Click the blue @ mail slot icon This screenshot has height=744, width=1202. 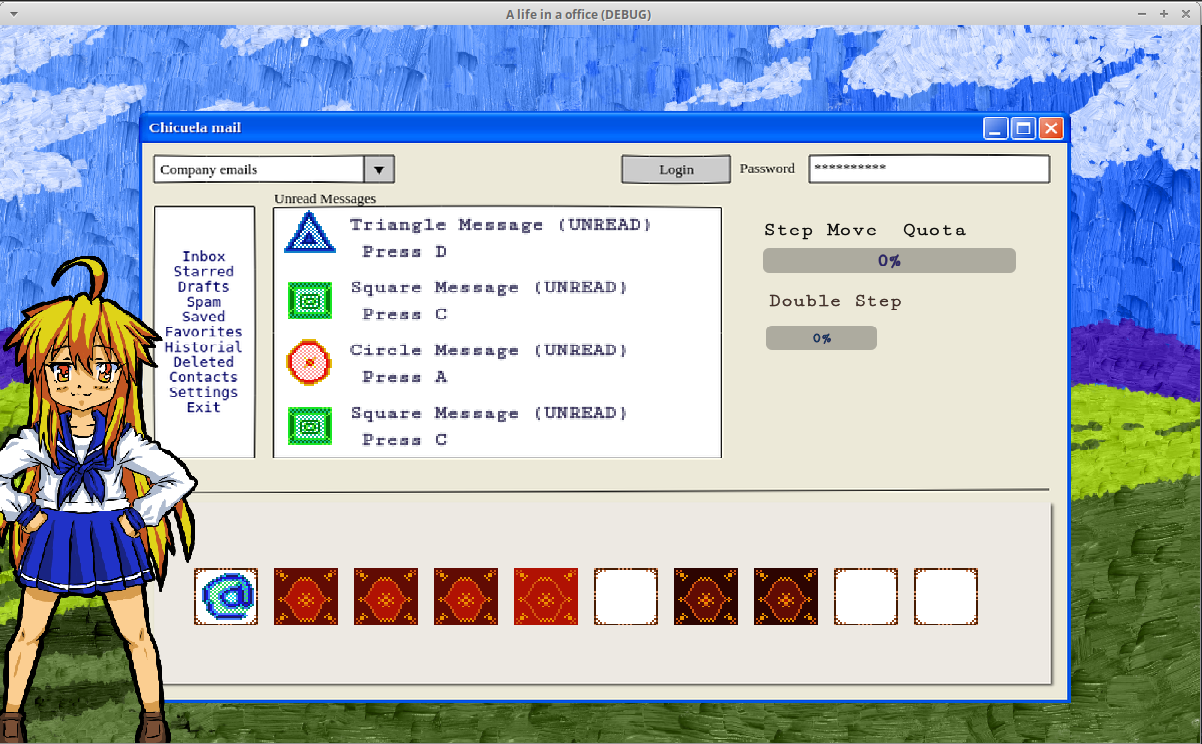click(226, 597)
